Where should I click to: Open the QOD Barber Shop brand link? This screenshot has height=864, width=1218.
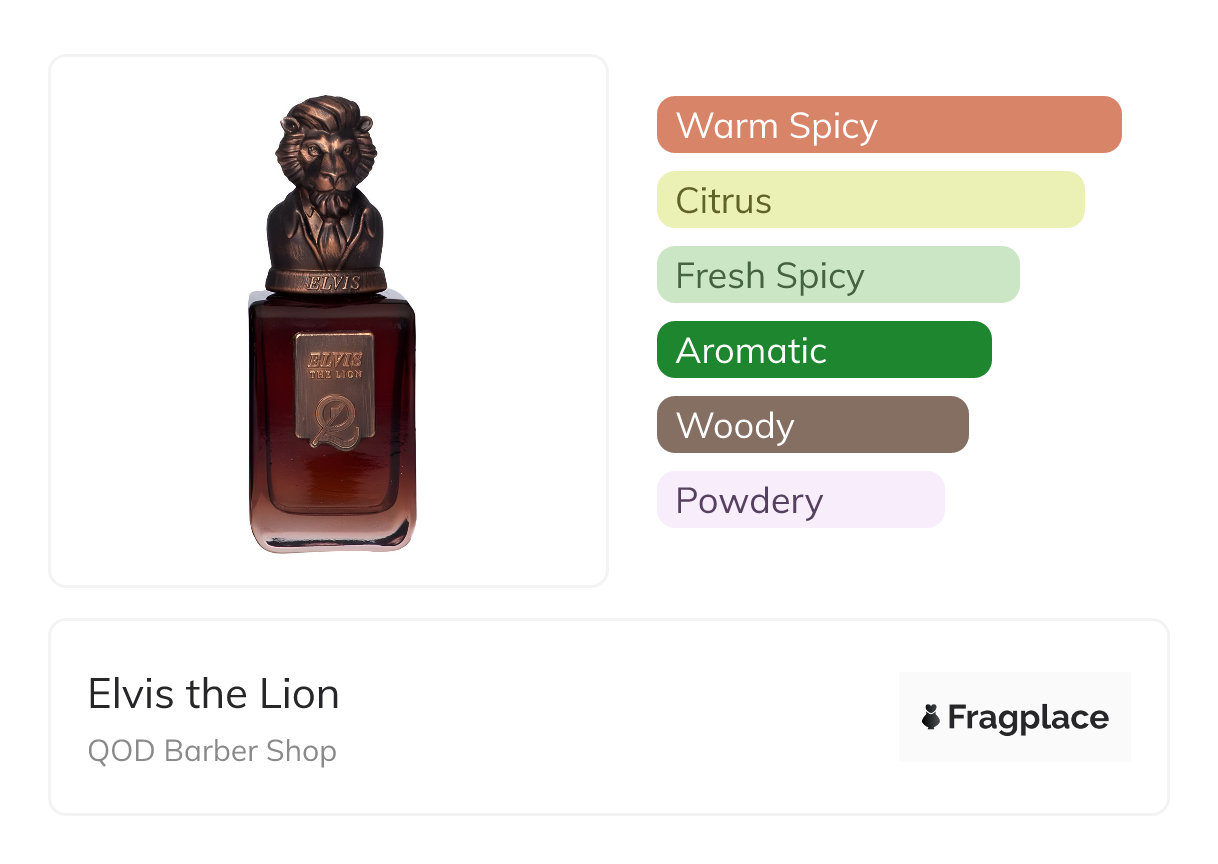[212, 751]
